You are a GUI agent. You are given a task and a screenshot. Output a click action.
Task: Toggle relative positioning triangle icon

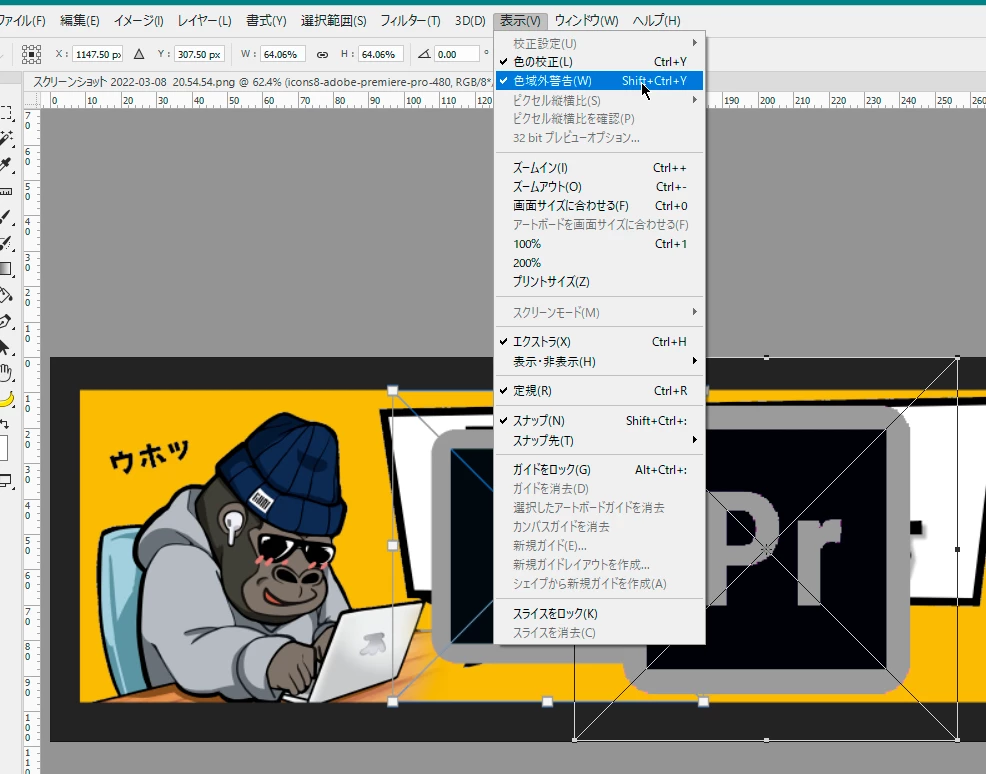coord(139,55)
